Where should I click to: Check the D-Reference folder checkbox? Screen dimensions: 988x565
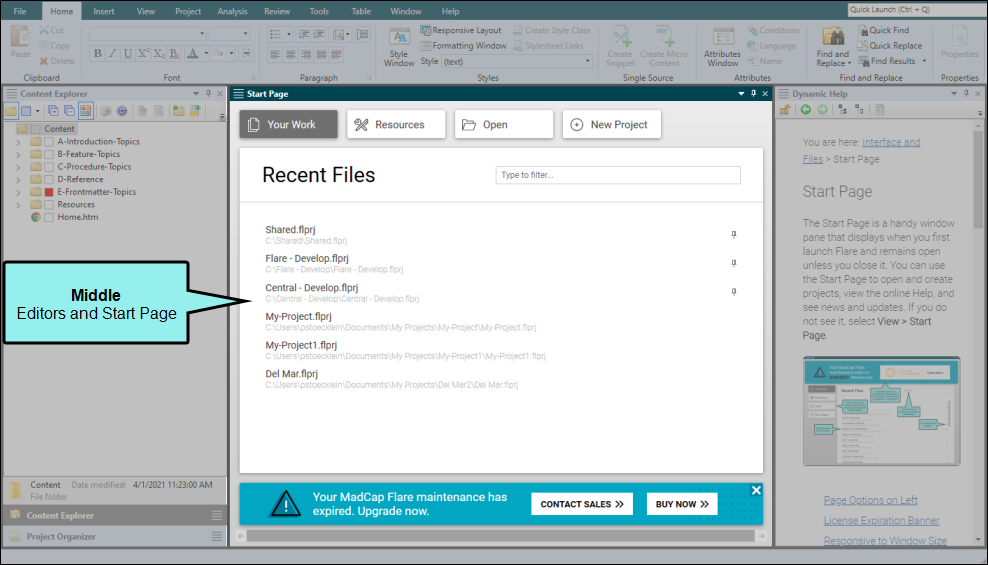point(49,180)
